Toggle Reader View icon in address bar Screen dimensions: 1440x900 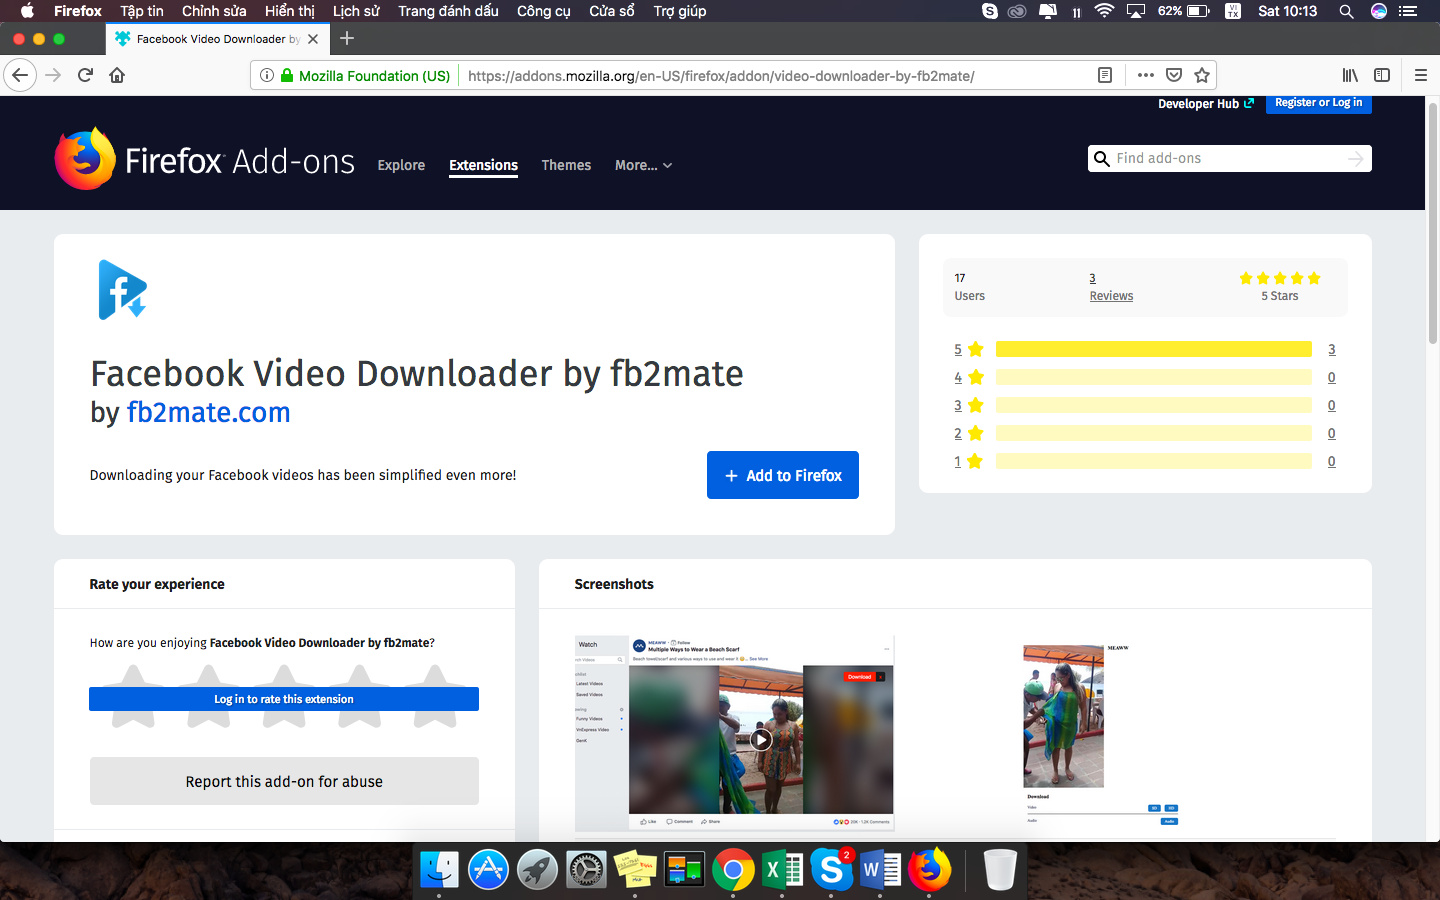point(1105,75)
